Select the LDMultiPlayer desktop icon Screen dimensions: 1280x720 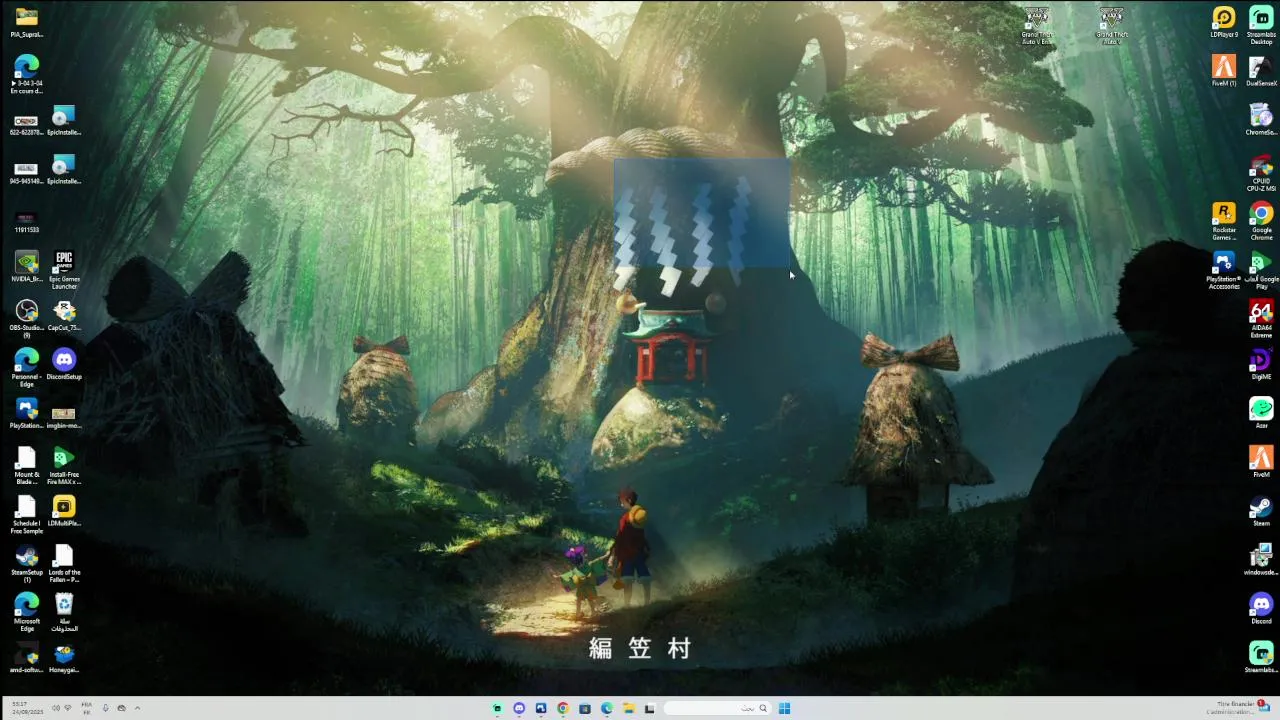[64, 512]
